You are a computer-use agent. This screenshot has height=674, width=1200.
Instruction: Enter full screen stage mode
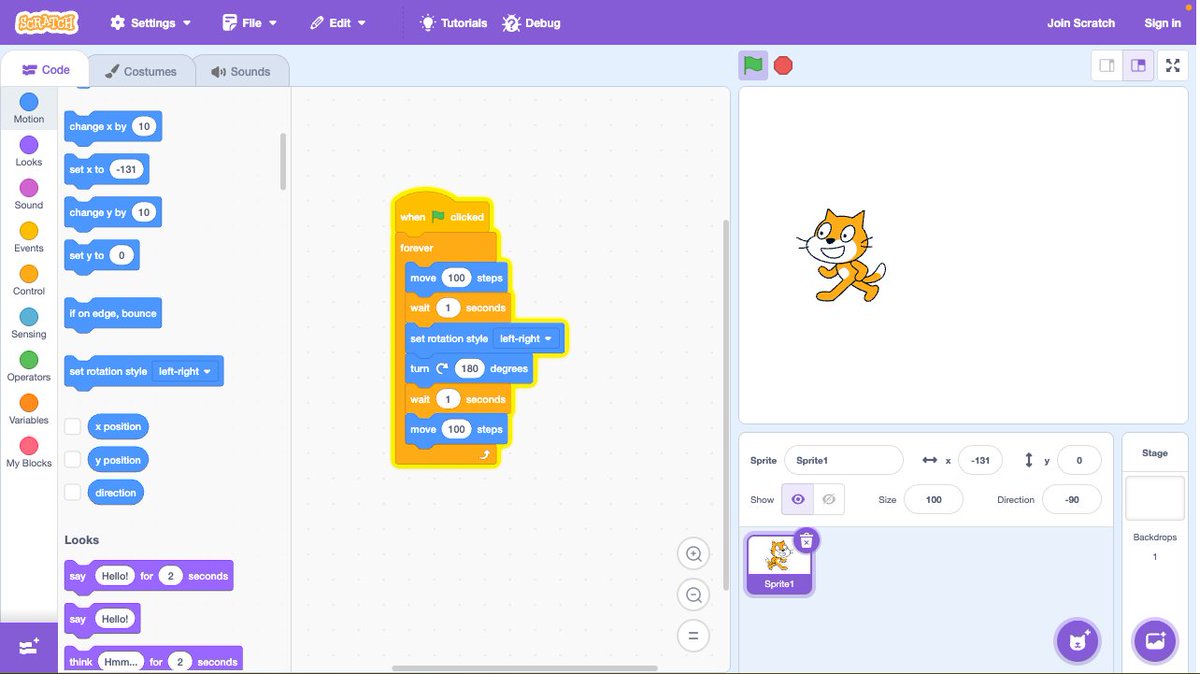coord(1173,65)
